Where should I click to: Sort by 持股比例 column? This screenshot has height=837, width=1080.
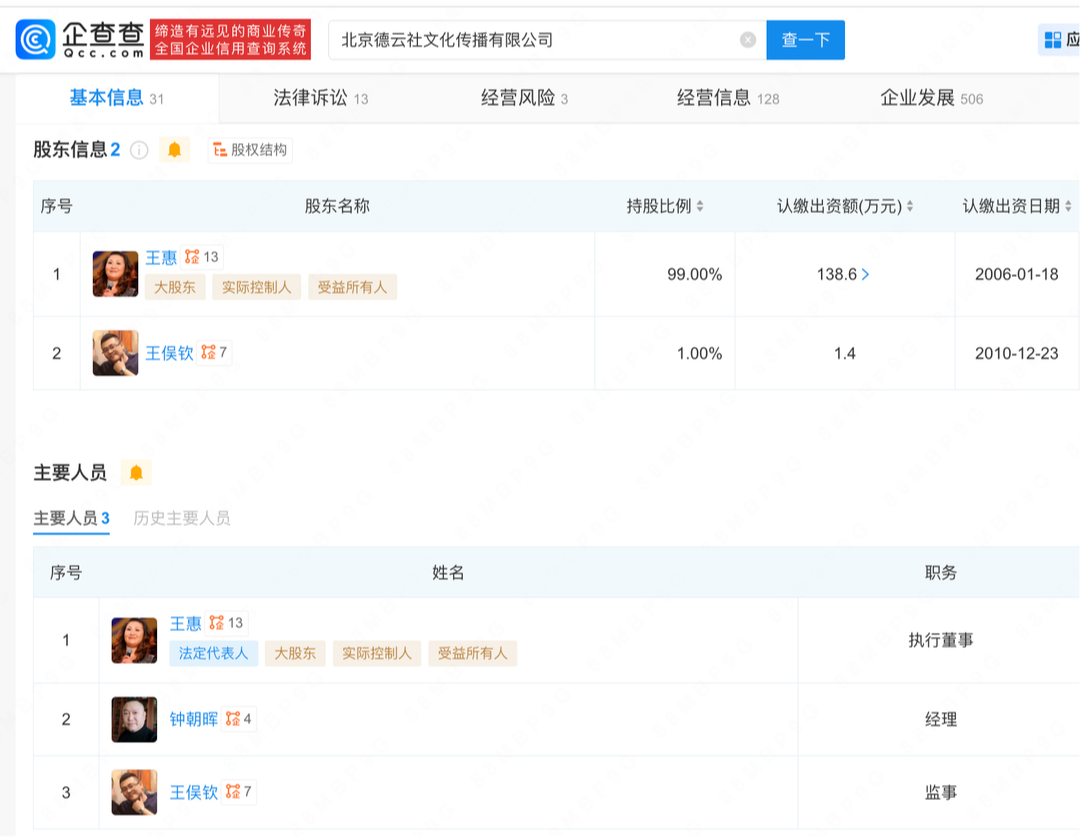(x=700, y=207)
